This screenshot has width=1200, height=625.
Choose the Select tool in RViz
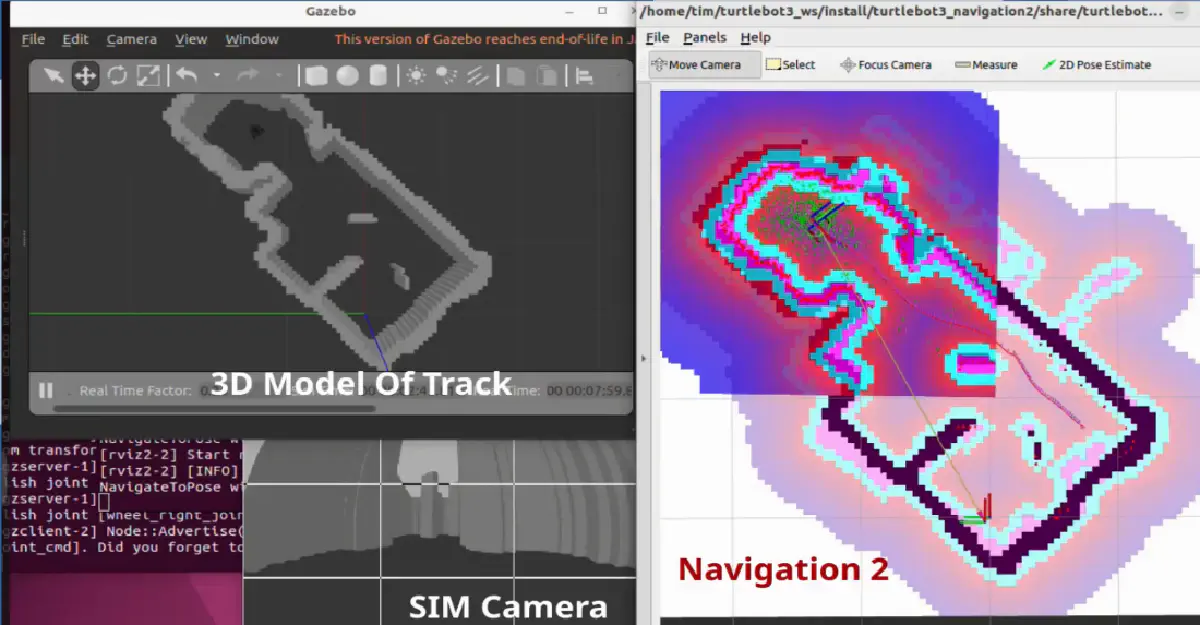point(790,65)
